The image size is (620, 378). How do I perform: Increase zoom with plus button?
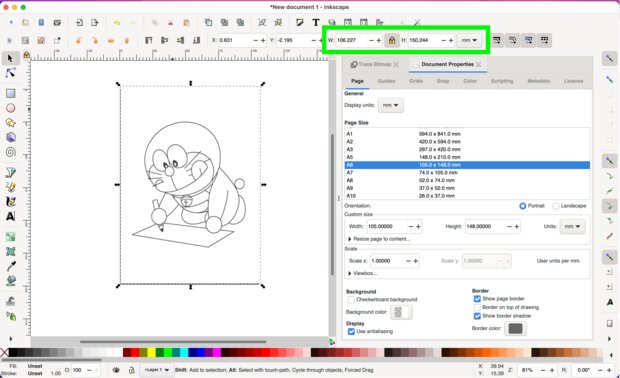point(552,370)
